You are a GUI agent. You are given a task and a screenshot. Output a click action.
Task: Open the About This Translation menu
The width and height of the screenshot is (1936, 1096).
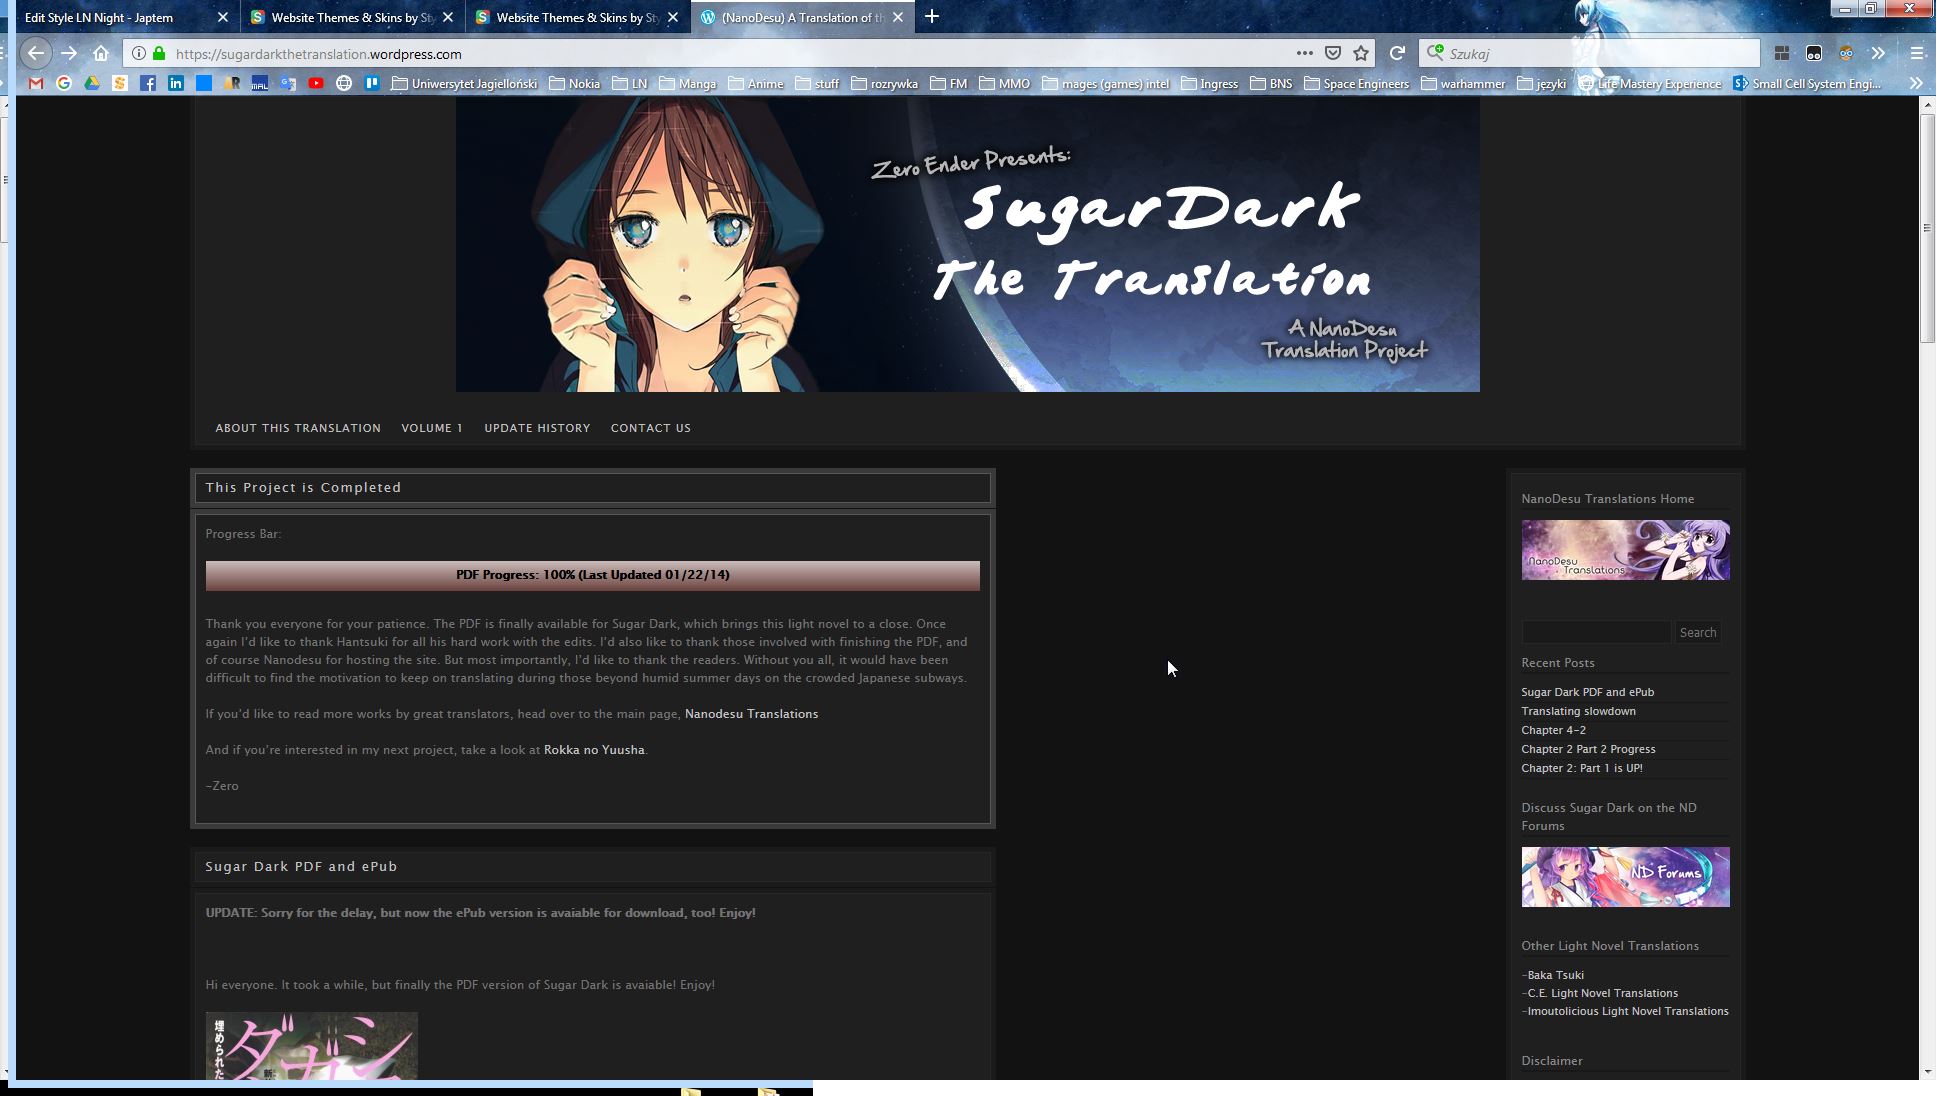298,428
